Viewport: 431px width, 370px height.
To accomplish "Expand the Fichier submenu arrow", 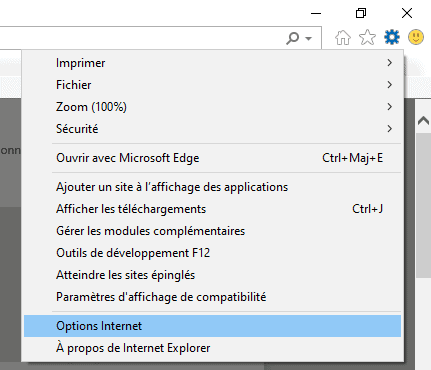I will click(389, 85).
